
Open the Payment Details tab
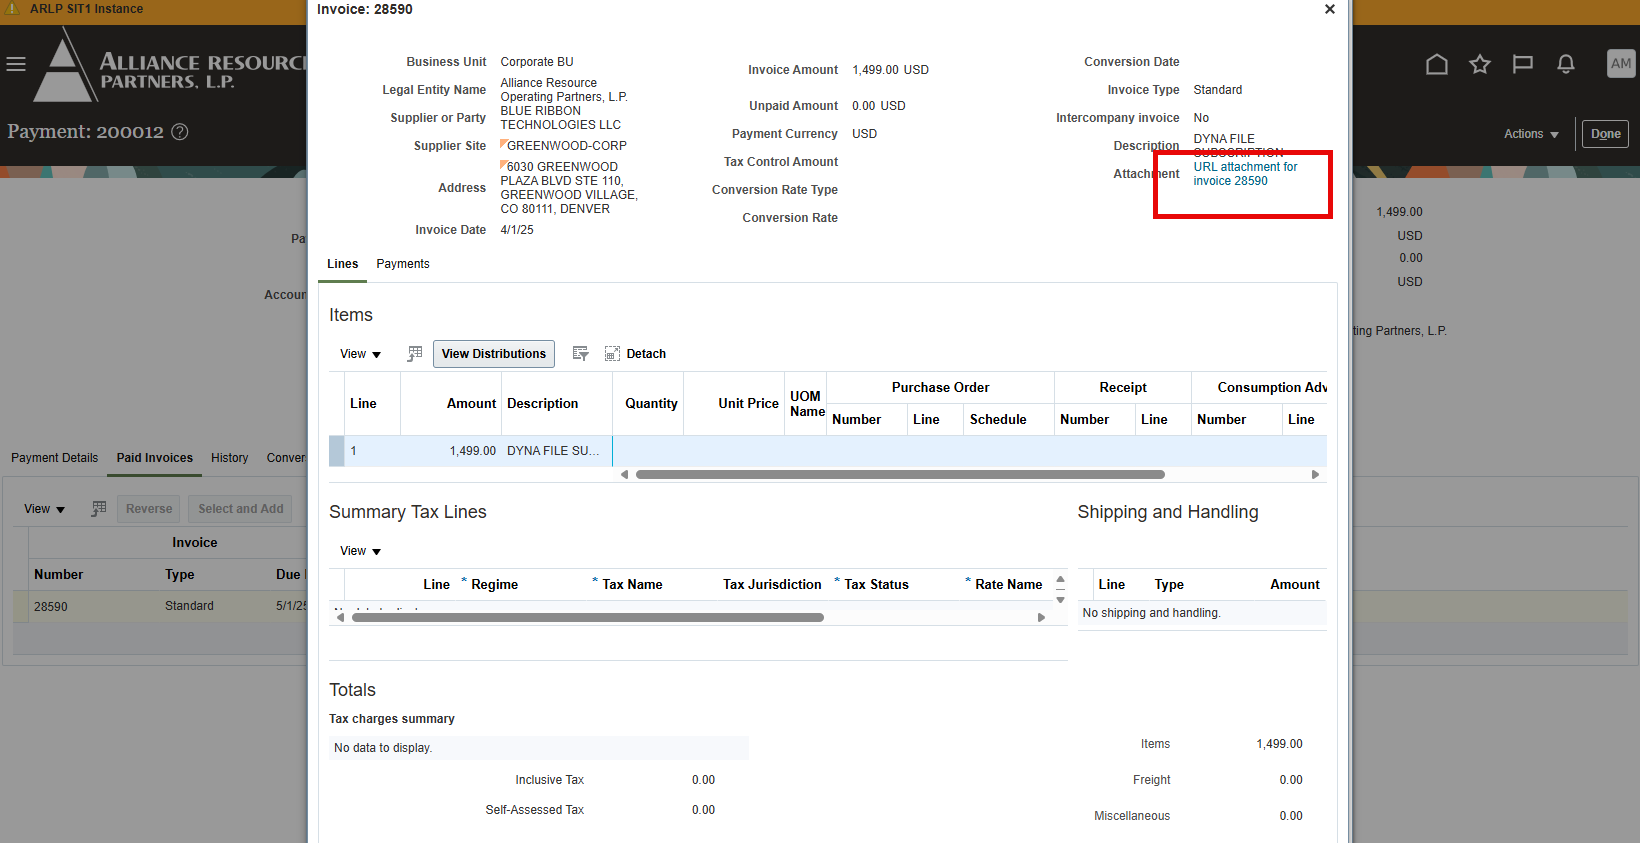coord(55,458)
